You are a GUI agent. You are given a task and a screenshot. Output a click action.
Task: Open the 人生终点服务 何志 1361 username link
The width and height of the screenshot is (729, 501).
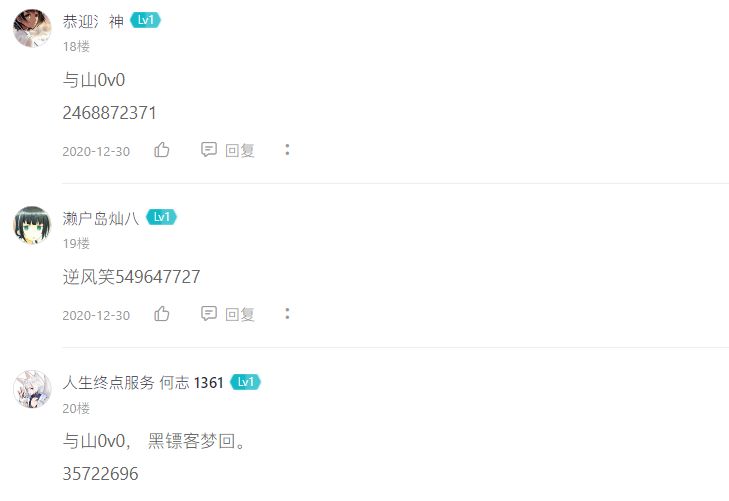(143, 382)
